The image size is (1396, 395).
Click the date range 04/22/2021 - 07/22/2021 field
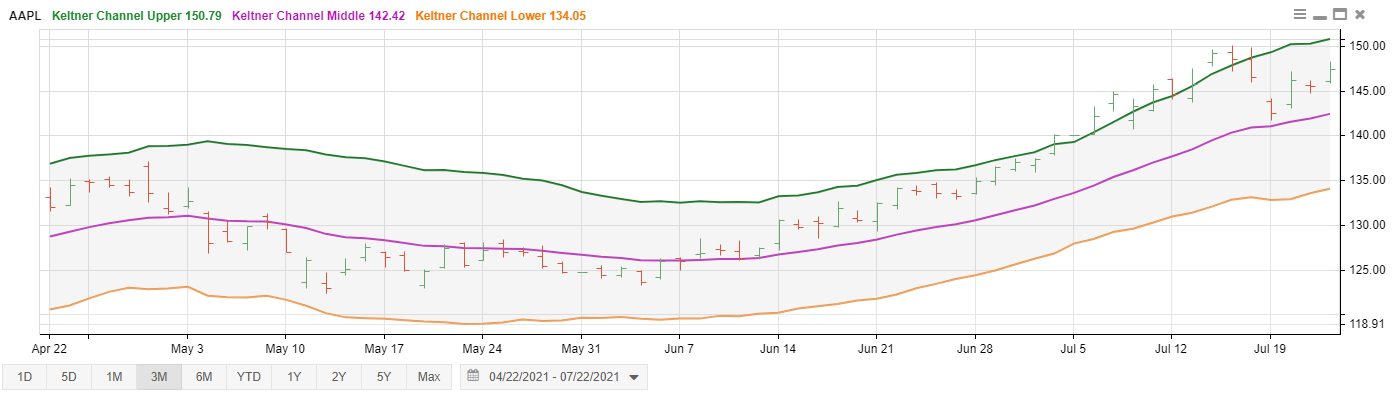[554, 377]
